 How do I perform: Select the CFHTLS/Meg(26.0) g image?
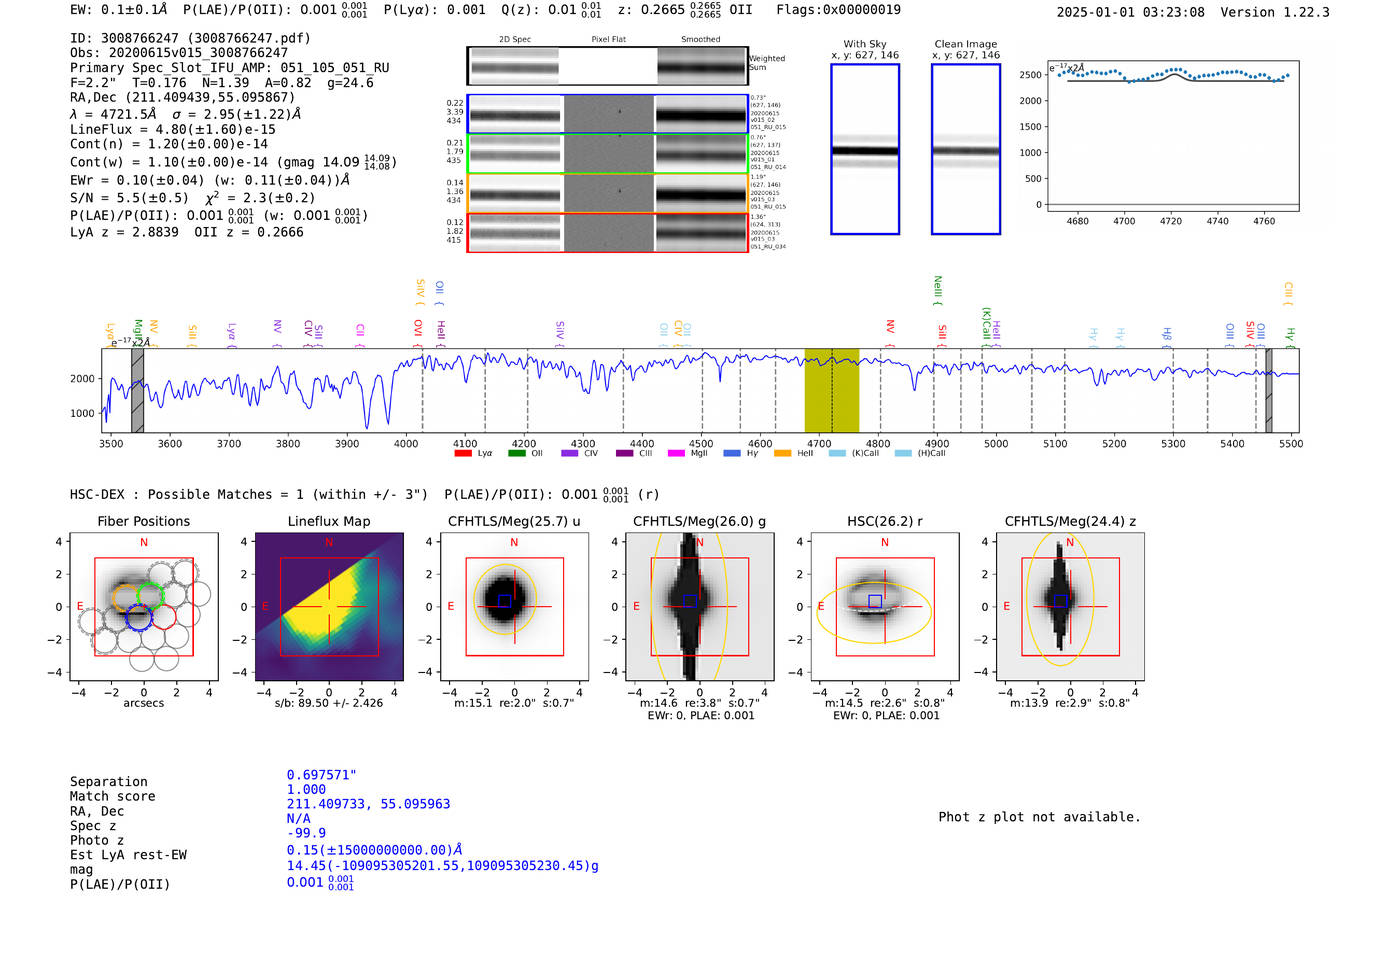[x=699, y=607]
